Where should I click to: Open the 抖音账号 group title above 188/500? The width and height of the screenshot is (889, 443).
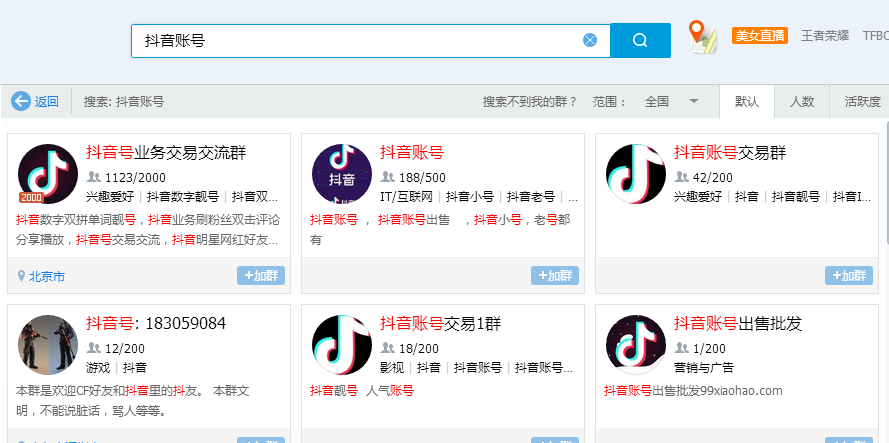(412, 153)
